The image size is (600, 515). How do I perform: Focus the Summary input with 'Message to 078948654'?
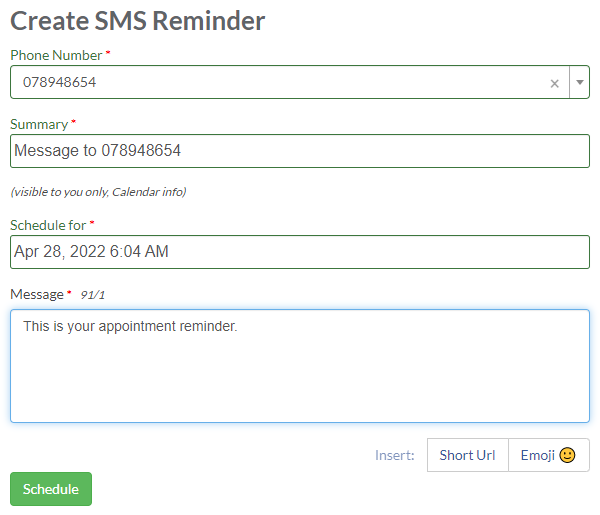(300, 151)
